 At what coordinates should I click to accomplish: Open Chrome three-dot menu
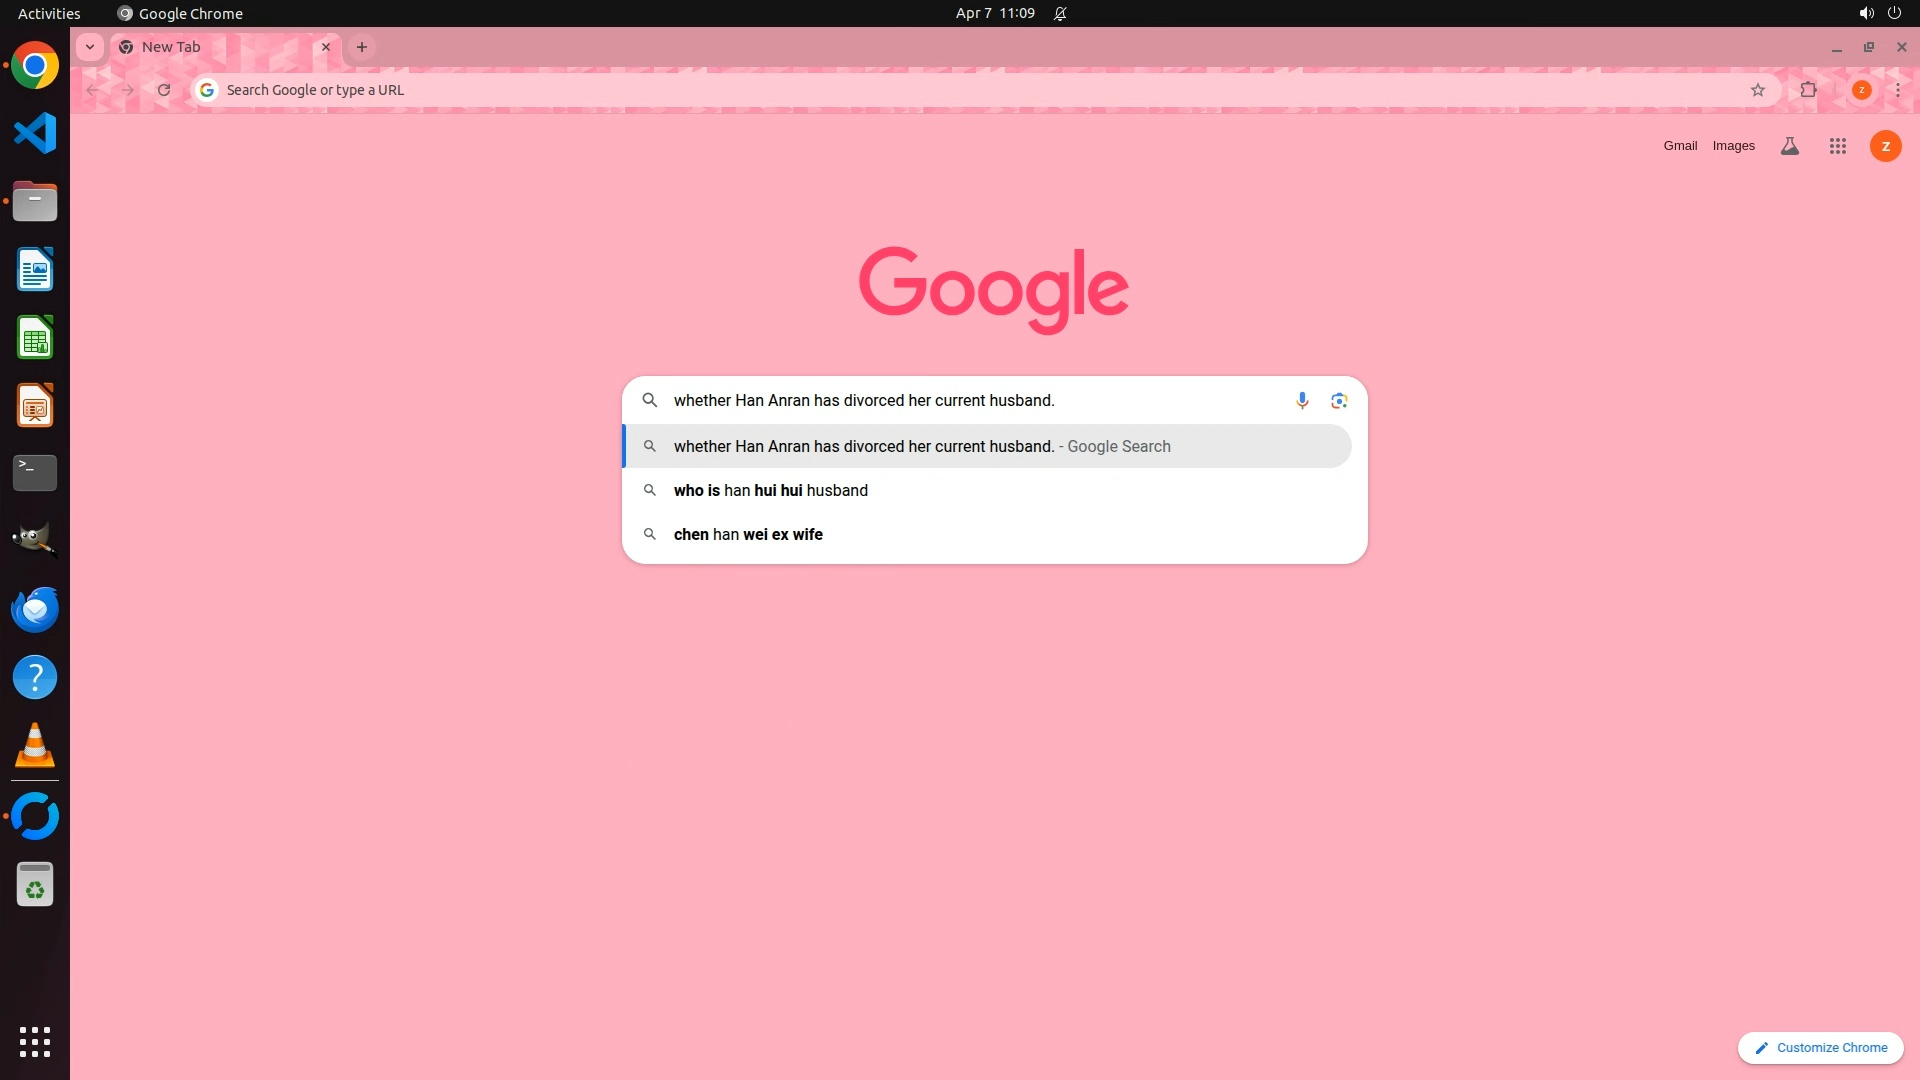tap(1897, 90)
